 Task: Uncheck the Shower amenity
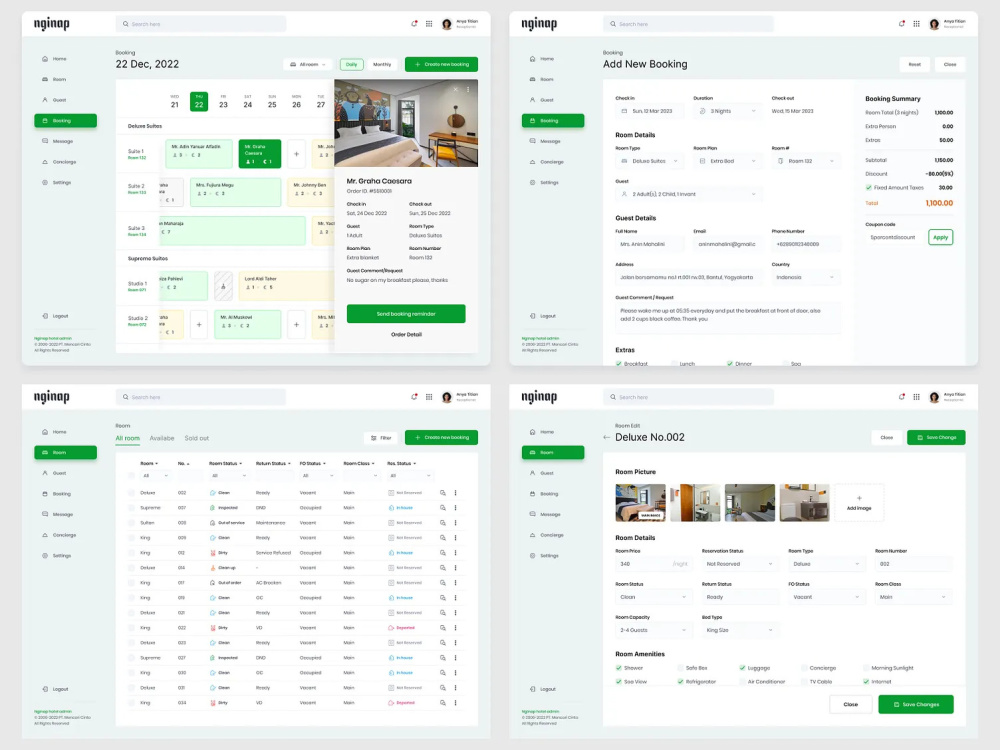[619, 668]
